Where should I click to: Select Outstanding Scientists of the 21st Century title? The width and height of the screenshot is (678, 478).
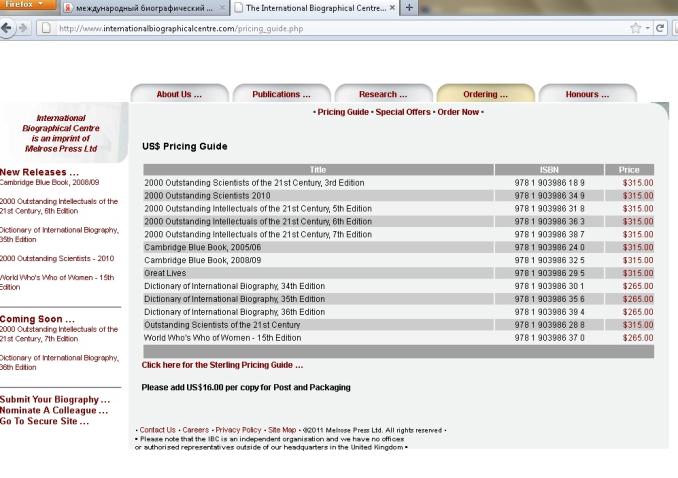click(x=222, y=325)
